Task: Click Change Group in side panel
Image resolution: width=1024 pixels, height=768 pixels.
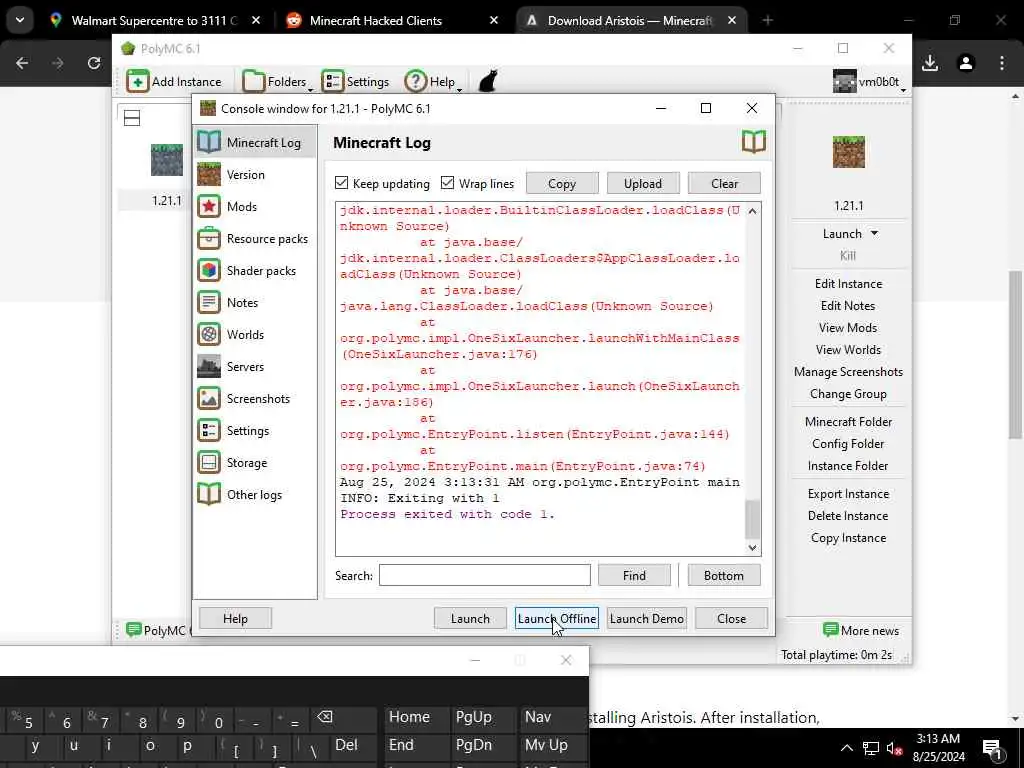Action: (x=848, y=394)
